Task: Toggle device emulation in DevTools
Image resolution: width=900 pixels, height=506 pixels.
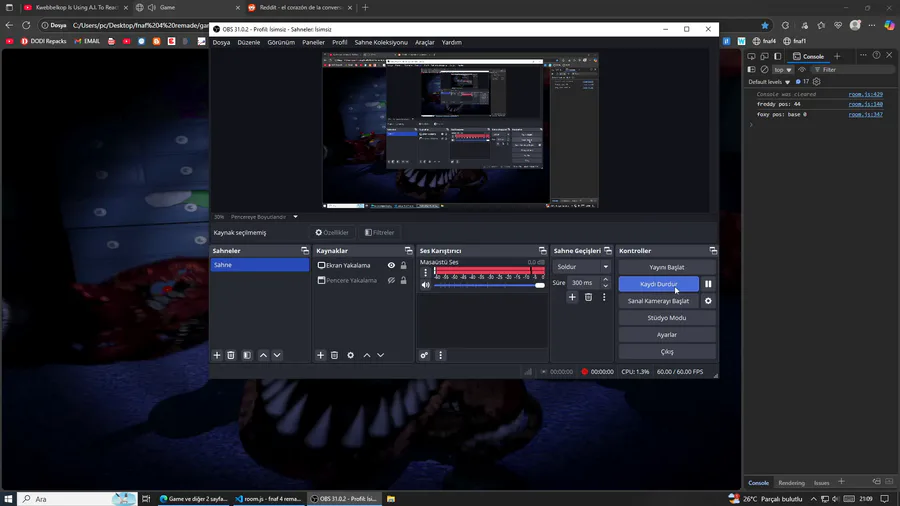Action: (765, 56)
